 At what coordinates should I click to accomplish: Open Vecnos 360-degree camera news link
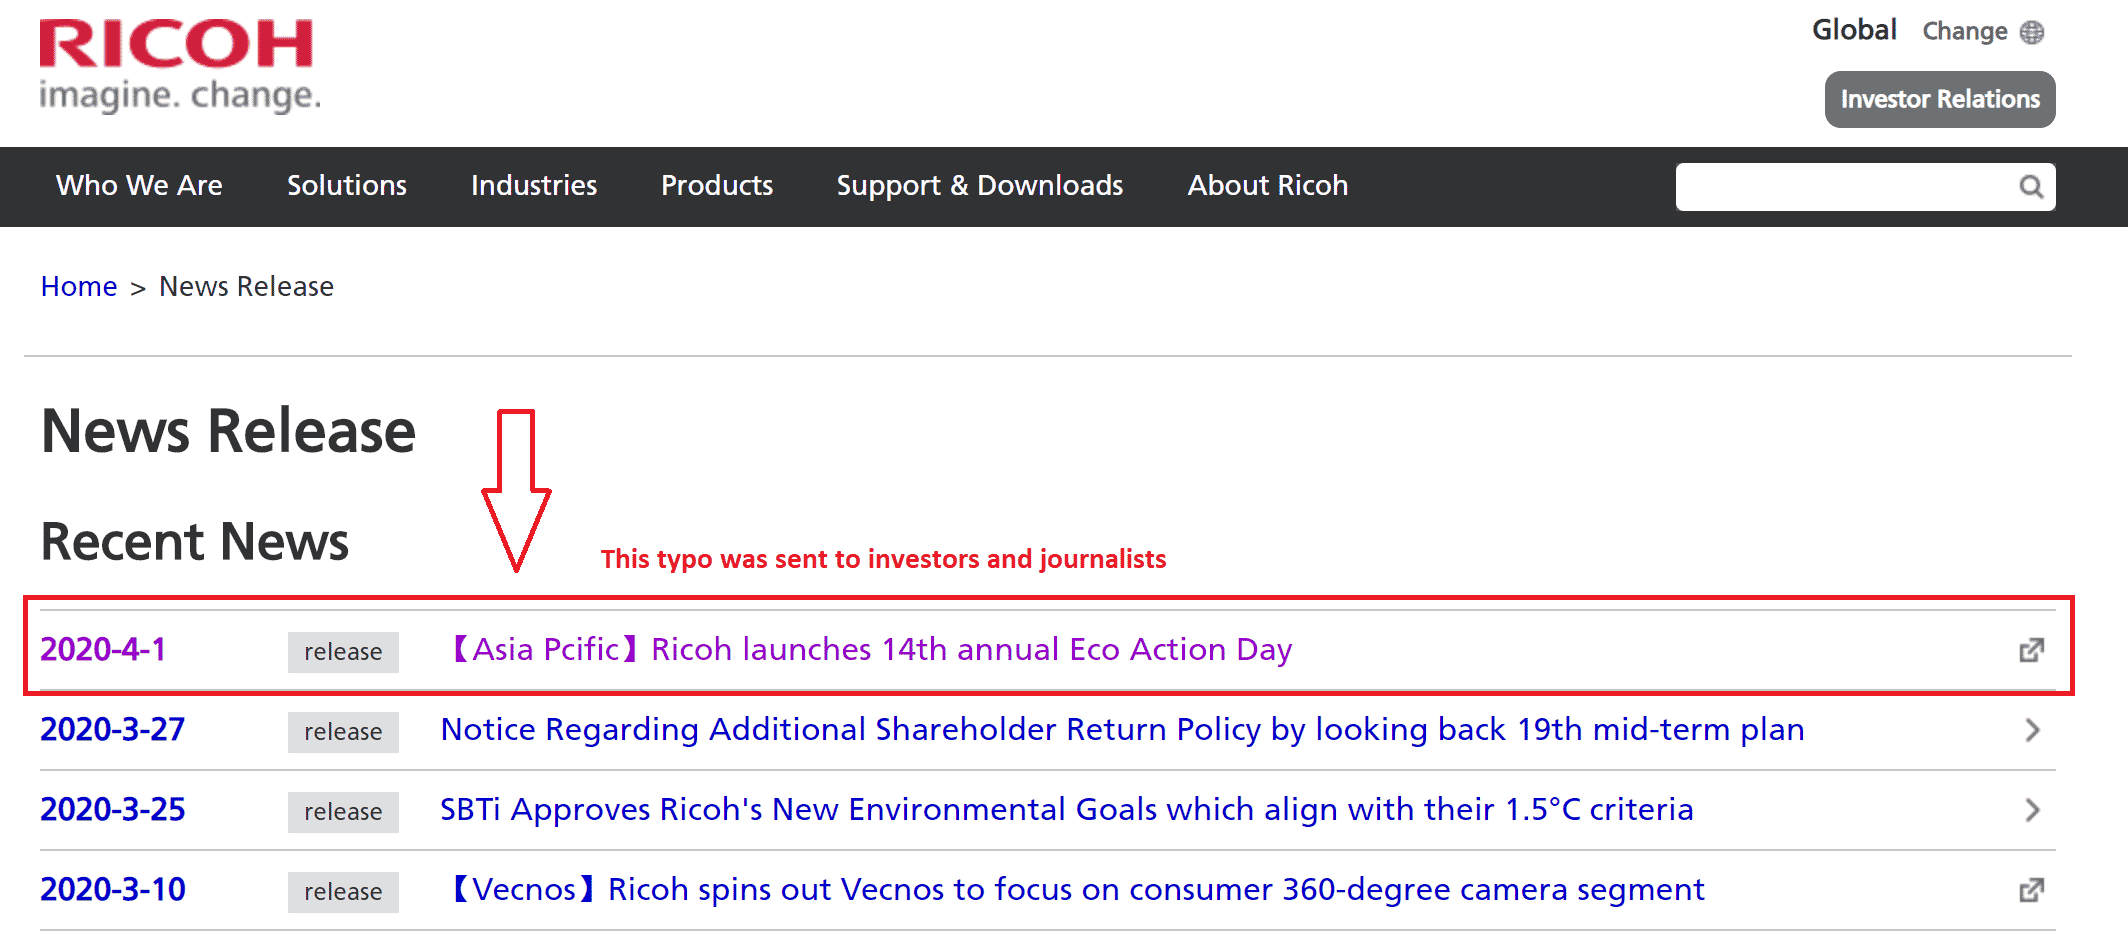[x=1074, y=890]
